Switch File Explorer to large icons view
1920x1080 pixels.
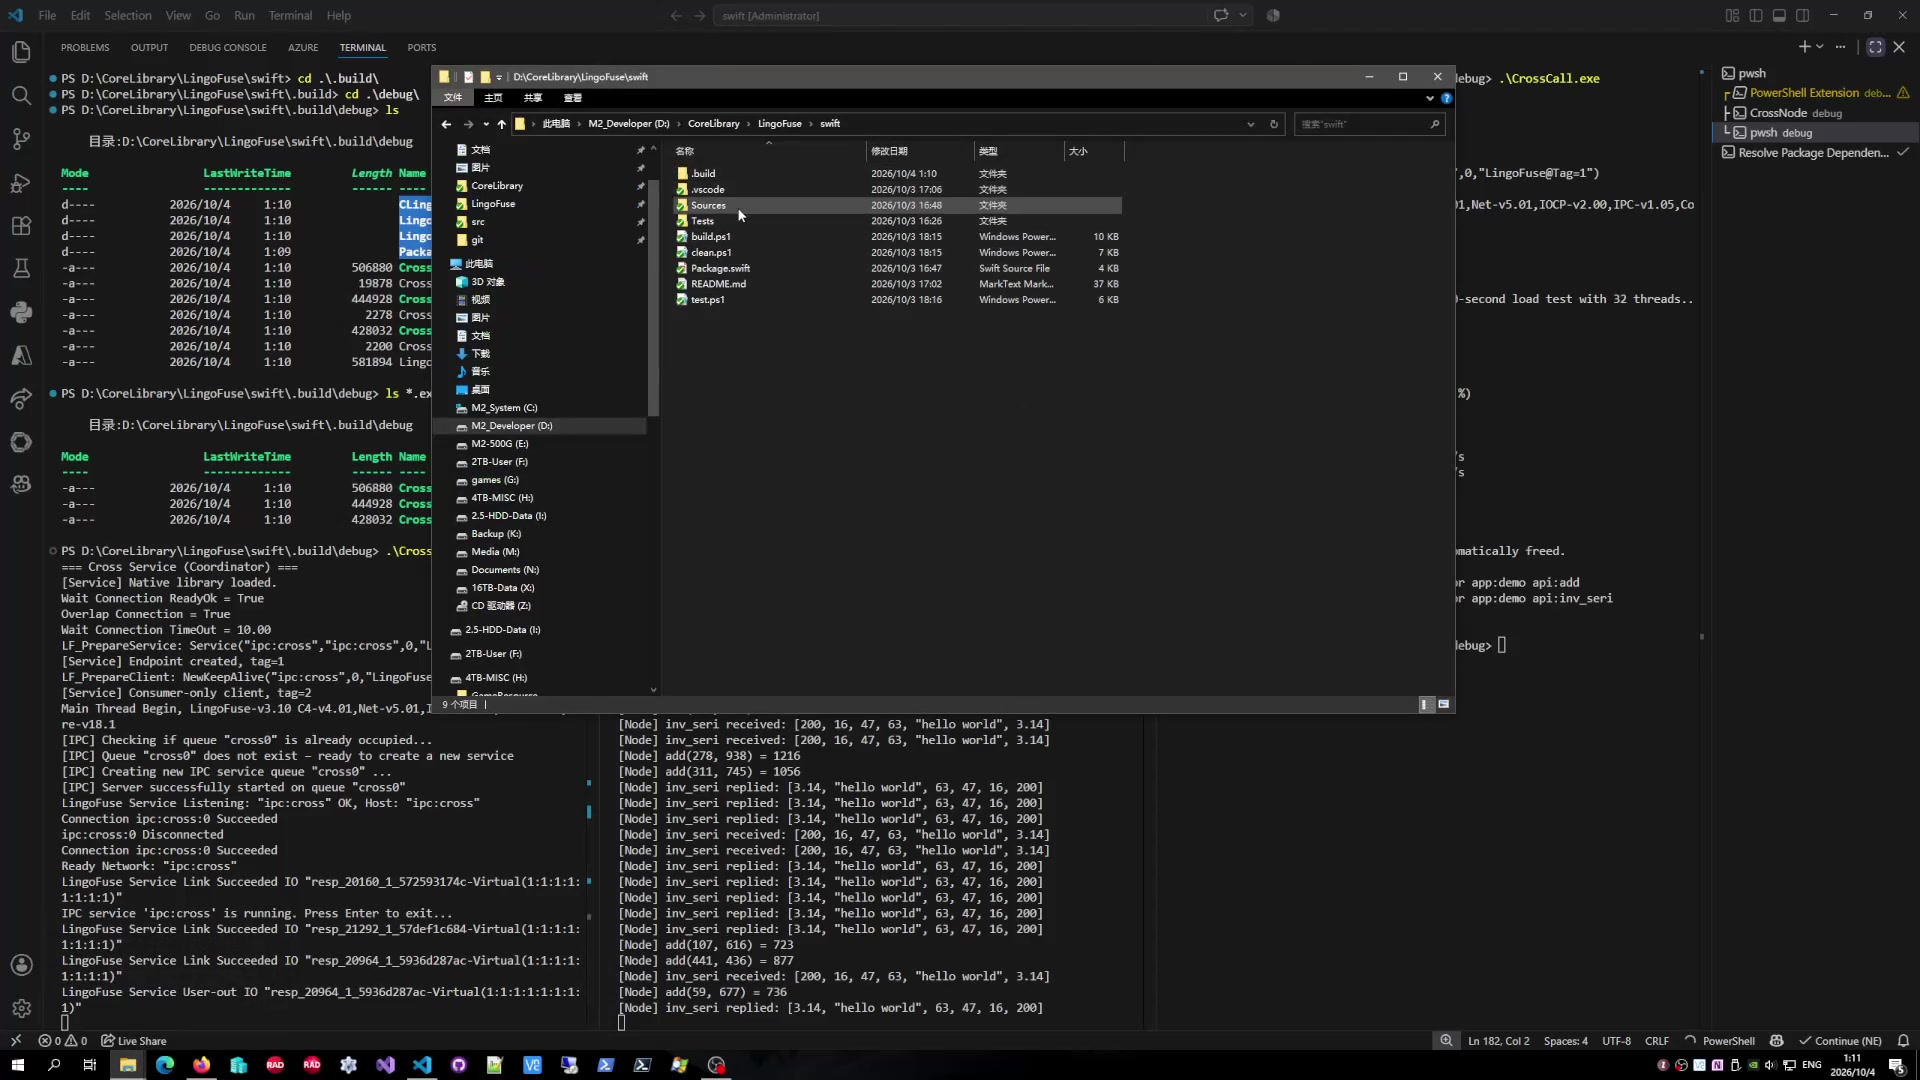pyautogui.click(x=1443, y=705)
